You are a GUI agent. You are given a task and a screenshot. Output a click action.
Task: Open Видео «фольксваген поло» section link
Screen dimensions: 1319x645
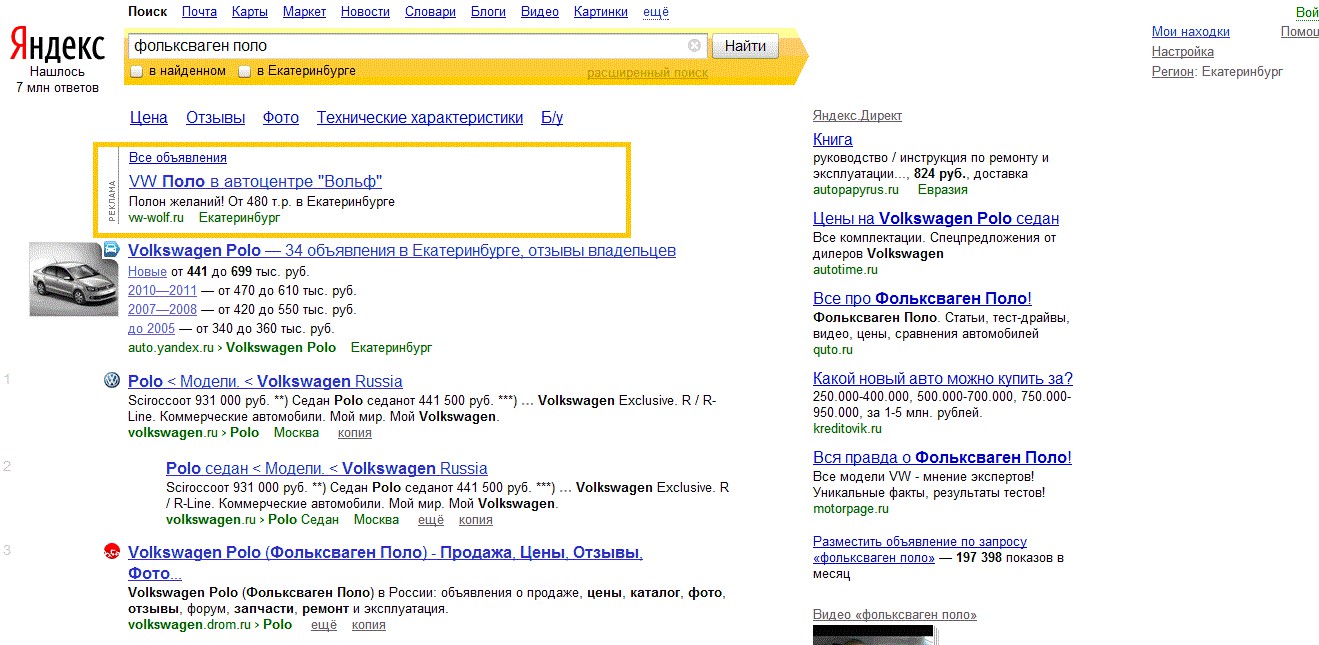(895, 614)
